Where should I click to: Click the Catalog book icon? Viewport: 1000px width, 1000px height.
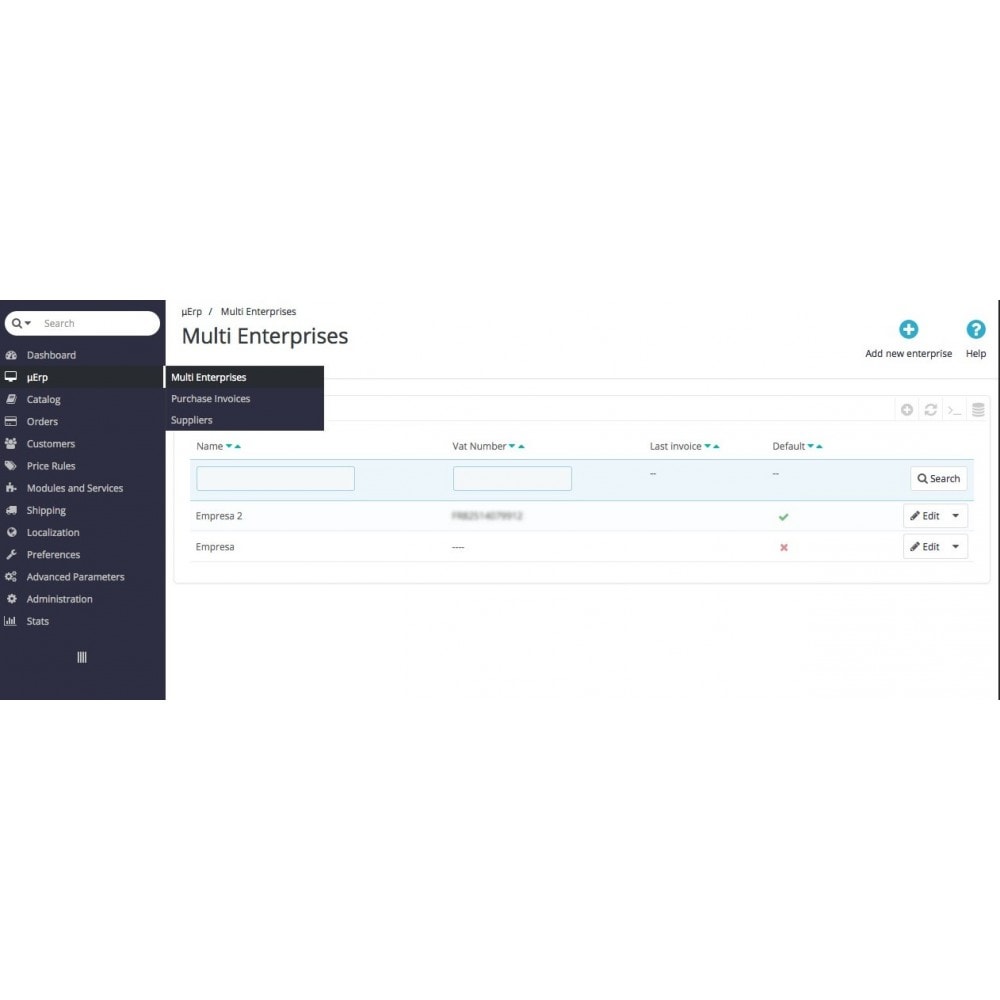[x=11, y=399]
